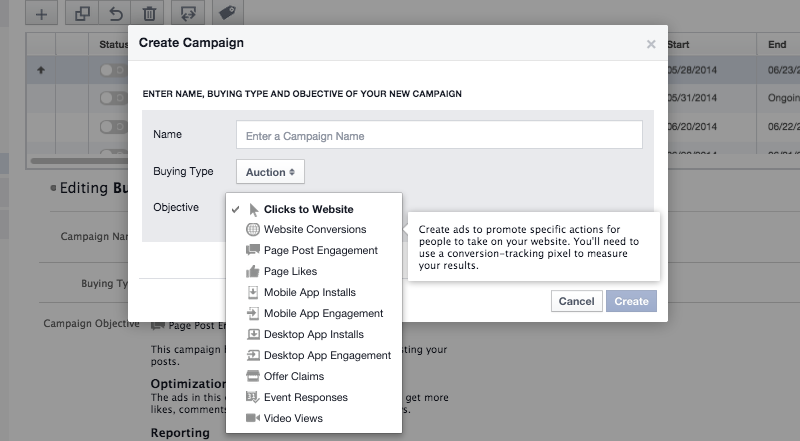Toggle the status switch in the third row
Image resolution: width=800 pixels, height=441 pixels.
tap(113, 126)
